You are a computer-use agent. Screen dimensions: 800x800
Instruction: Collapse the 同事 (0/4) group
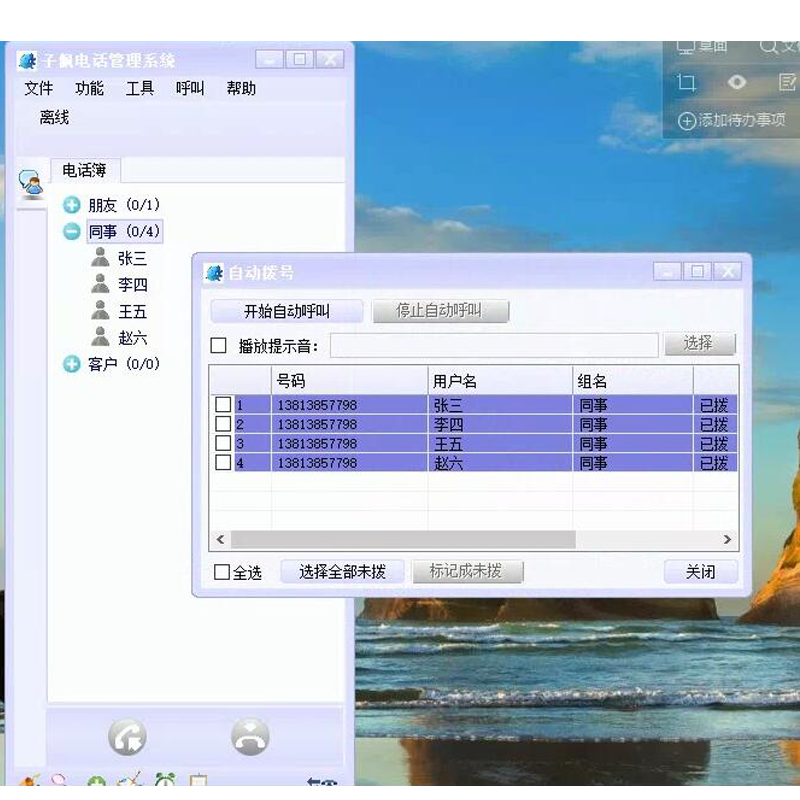click(x=71, y=232)
